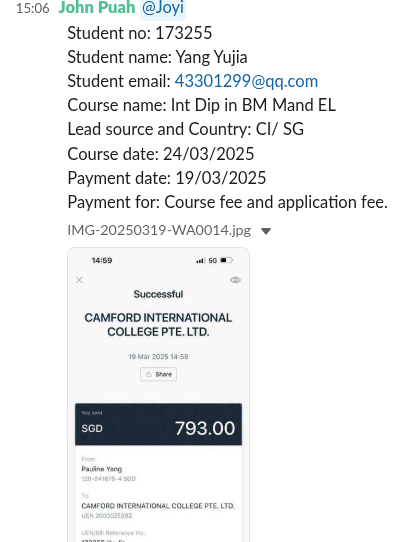Open email link 43301299@qq.com

click(x=246, y=81)
